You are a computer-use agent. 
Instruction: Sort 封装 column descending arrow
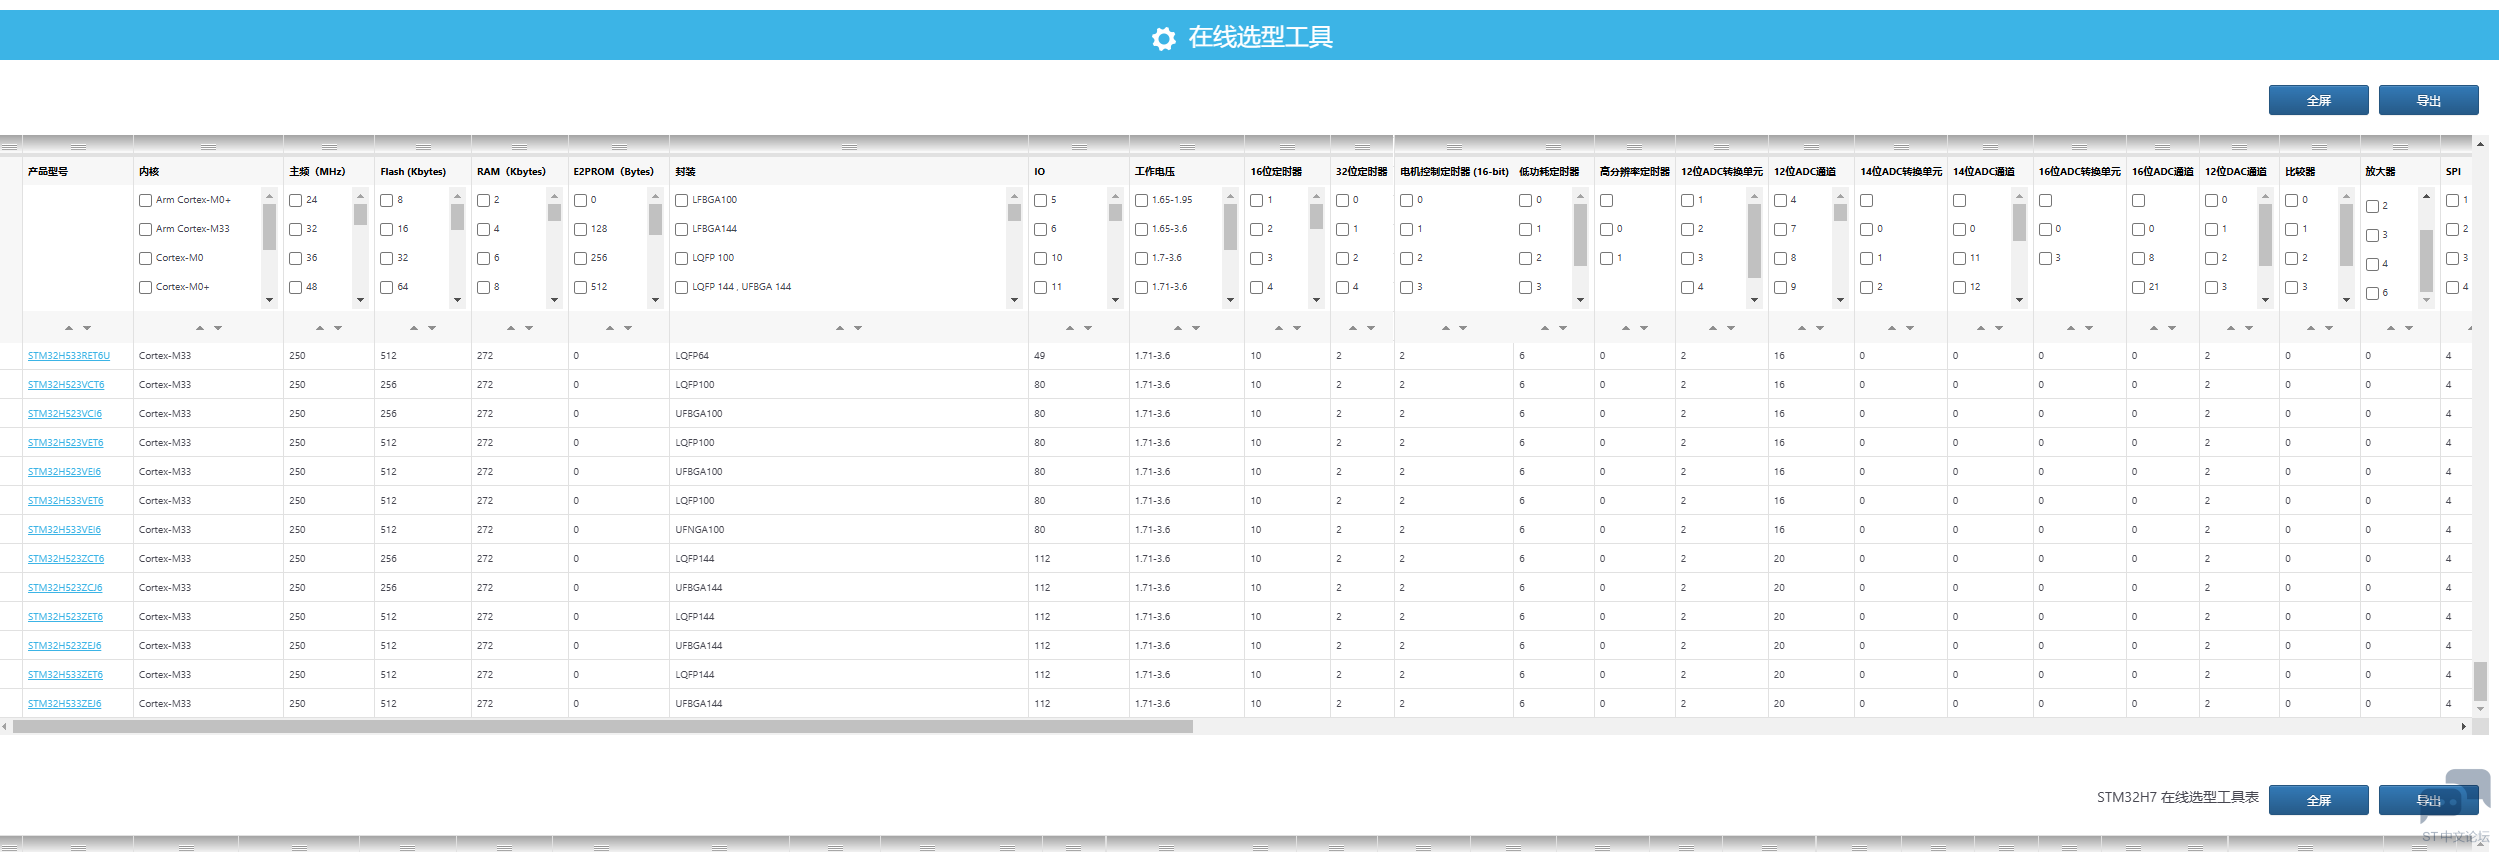(858, 328)
